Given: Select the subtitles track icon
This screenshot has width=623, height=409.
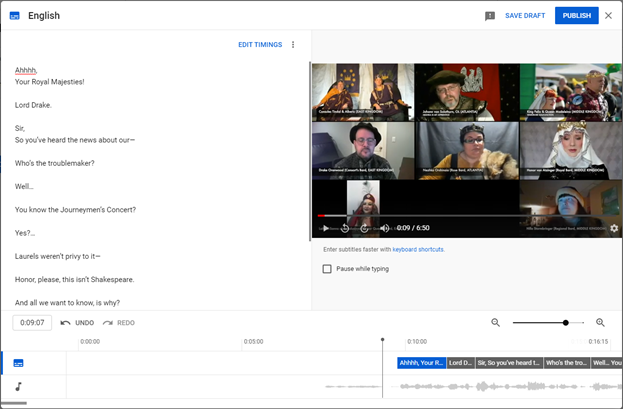Looking at the screenshot, I should (18, 363).
